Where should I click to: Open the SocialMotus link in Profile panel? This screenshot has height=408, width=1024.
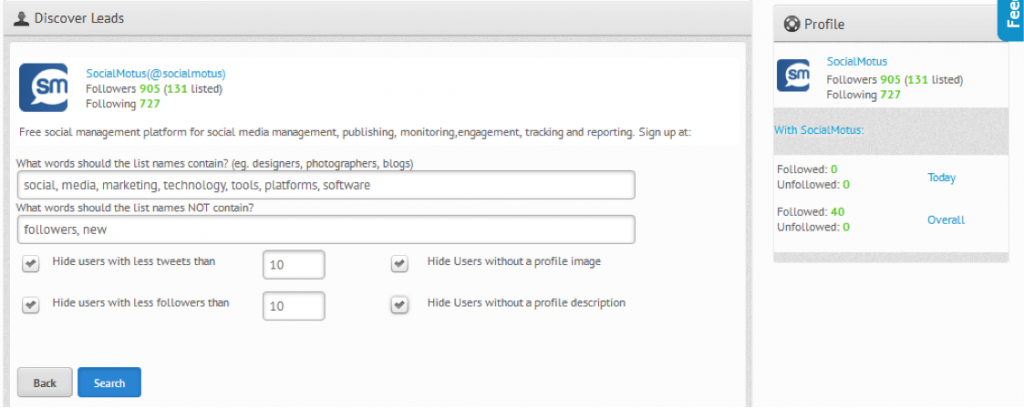pyautogui.click(x=857, y=62)
